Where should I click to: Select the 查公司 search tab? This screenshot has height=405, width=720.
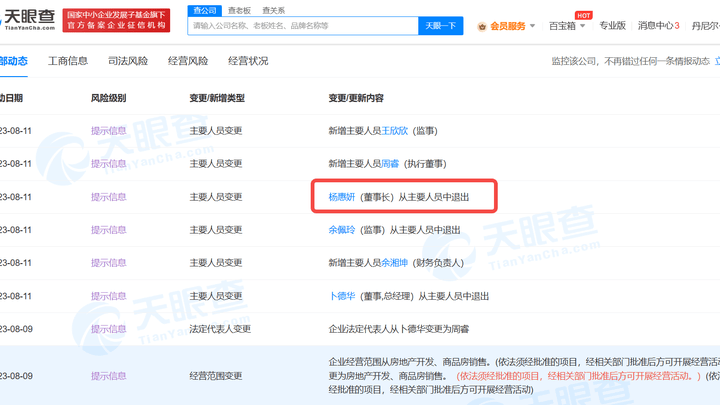point(204,11)
